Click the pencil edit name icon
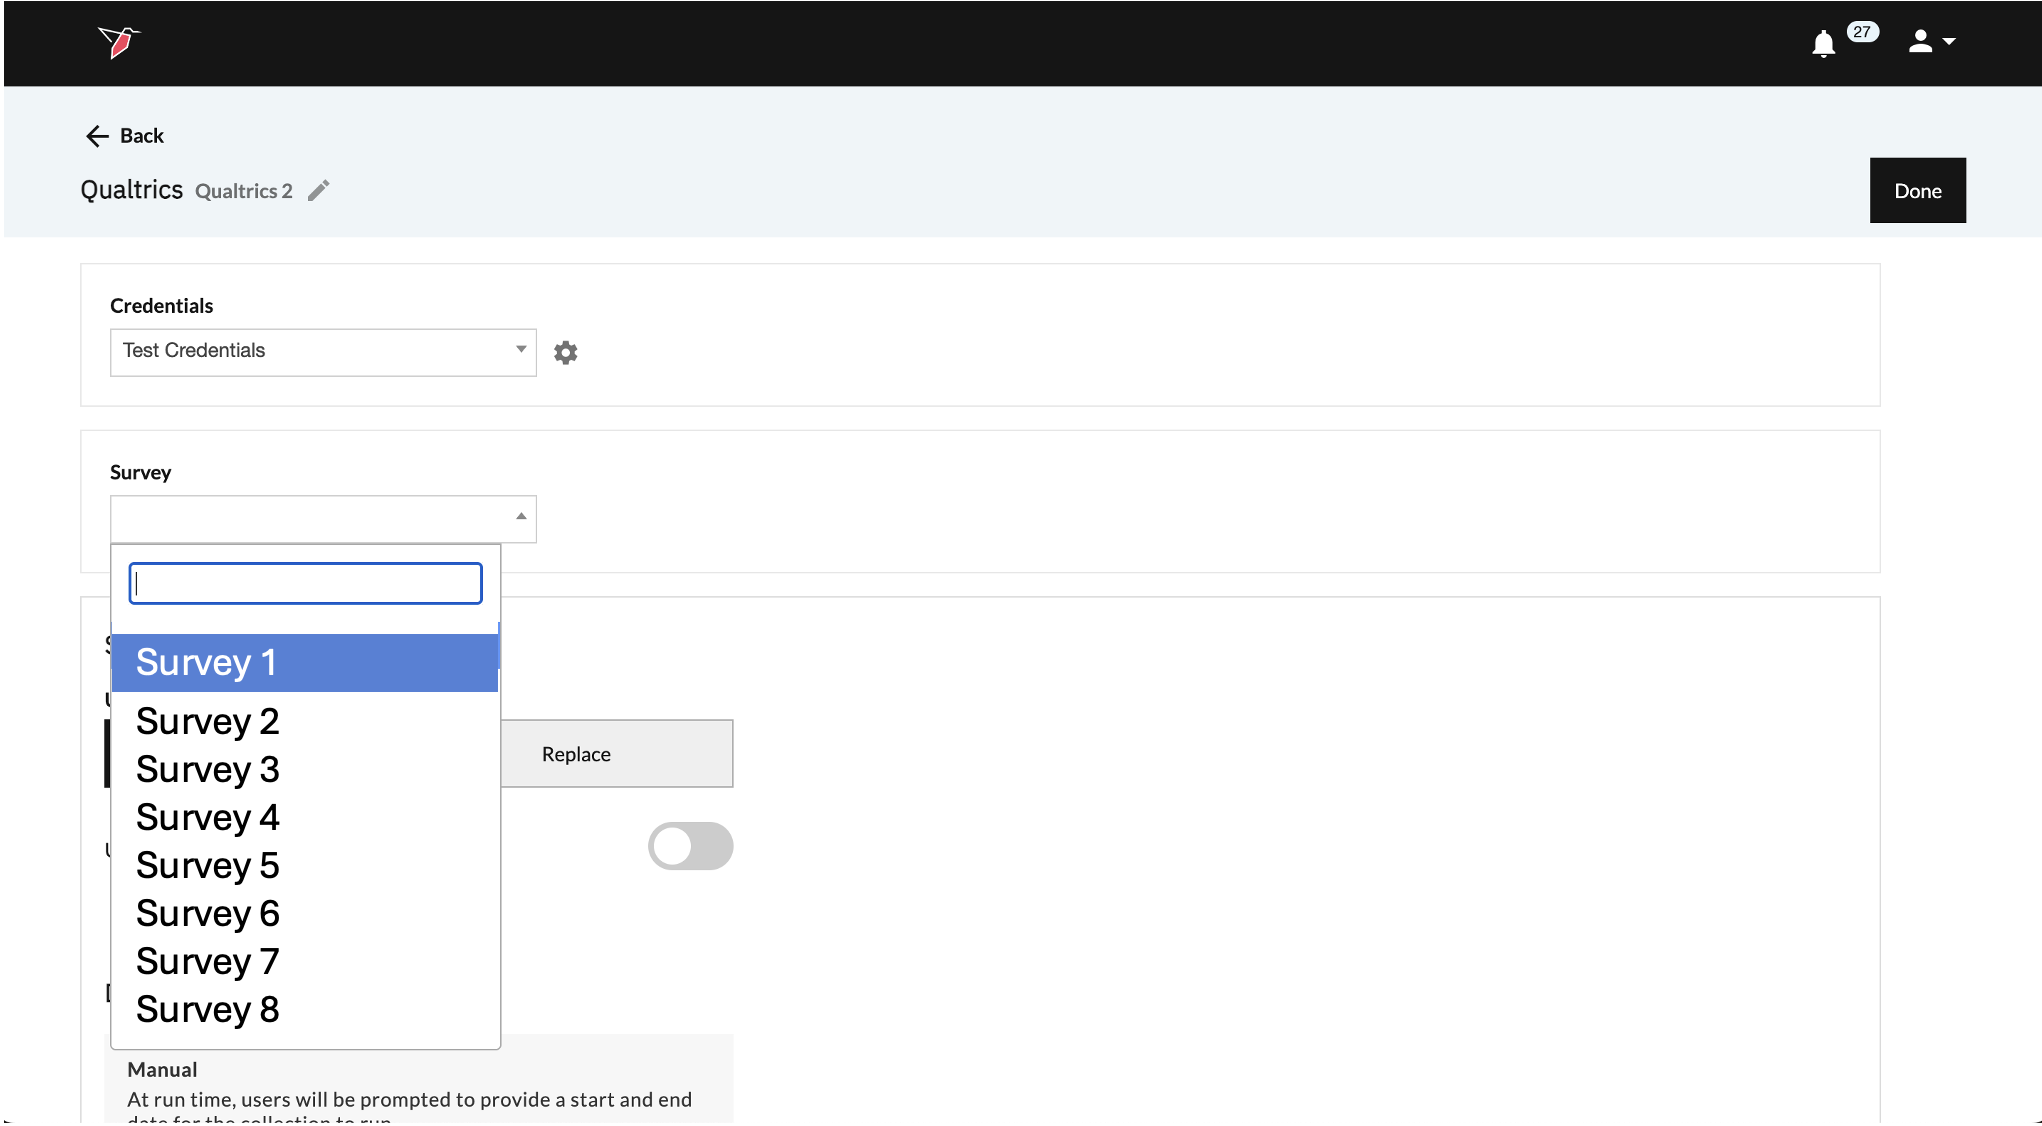The width and height of the screenshot is (2042, 1126). 318,191
